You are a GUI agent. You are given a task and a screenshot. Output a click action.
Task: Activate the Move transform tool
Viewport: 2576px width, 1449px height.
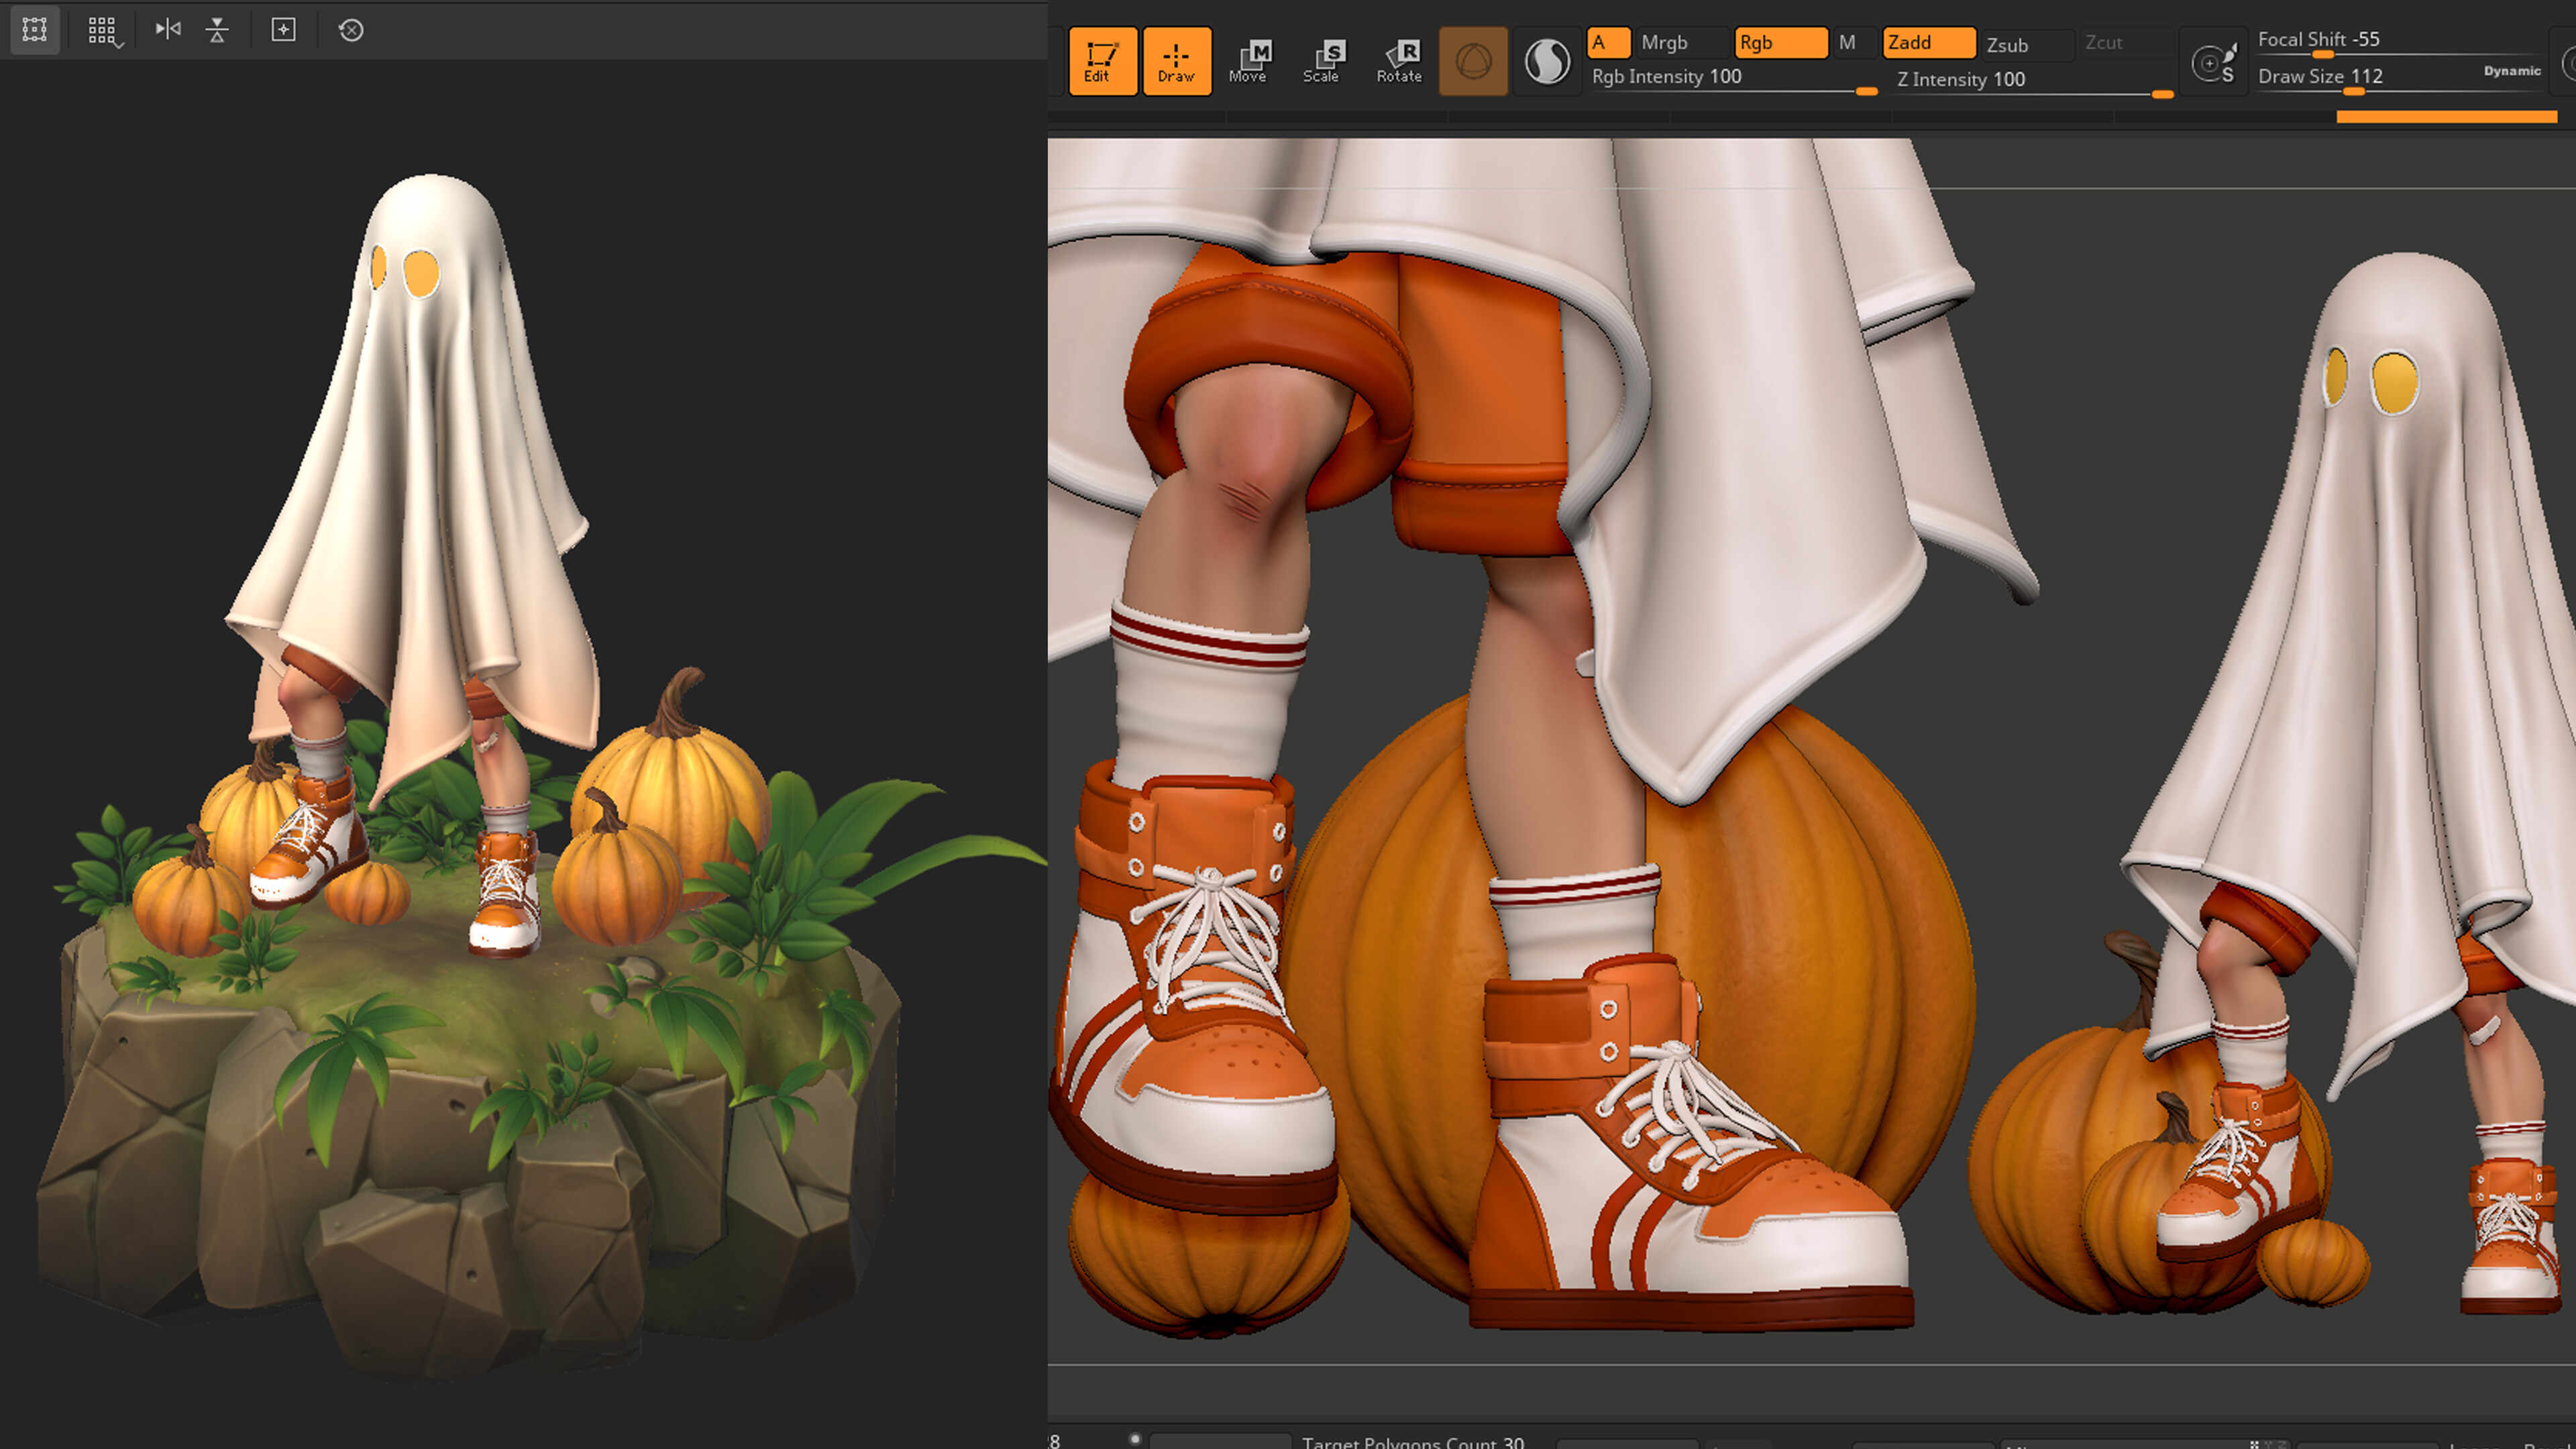pyautogui.click(x=1249, y=61)
